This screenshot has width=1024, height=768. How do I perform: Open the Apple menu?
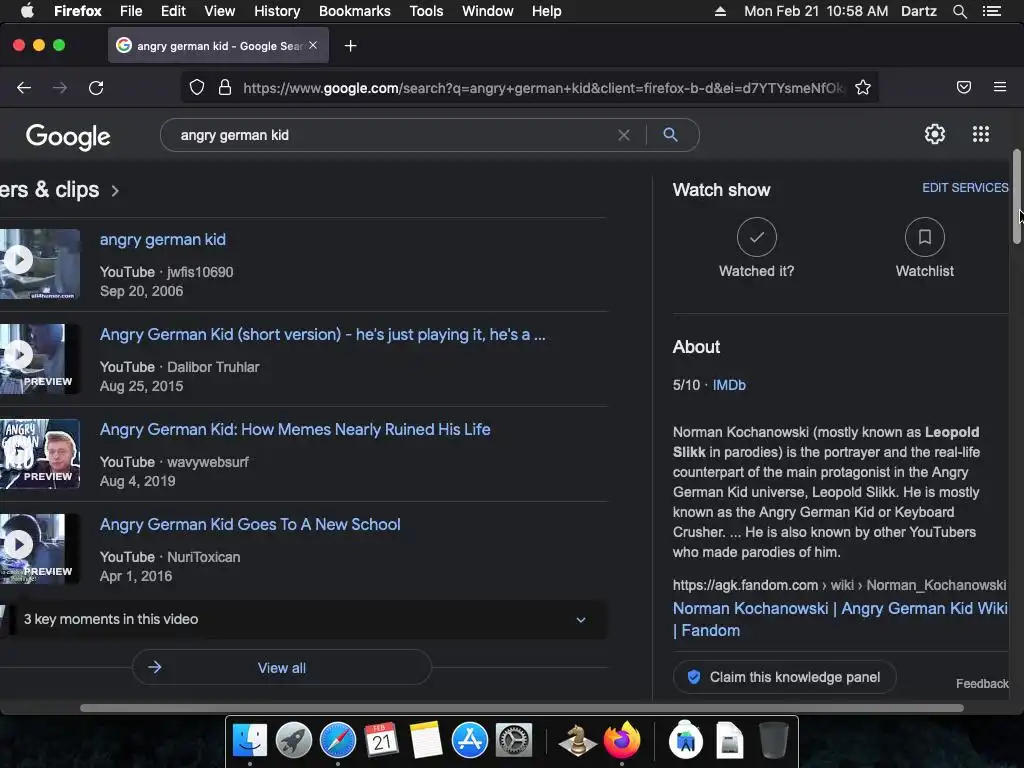27,11
